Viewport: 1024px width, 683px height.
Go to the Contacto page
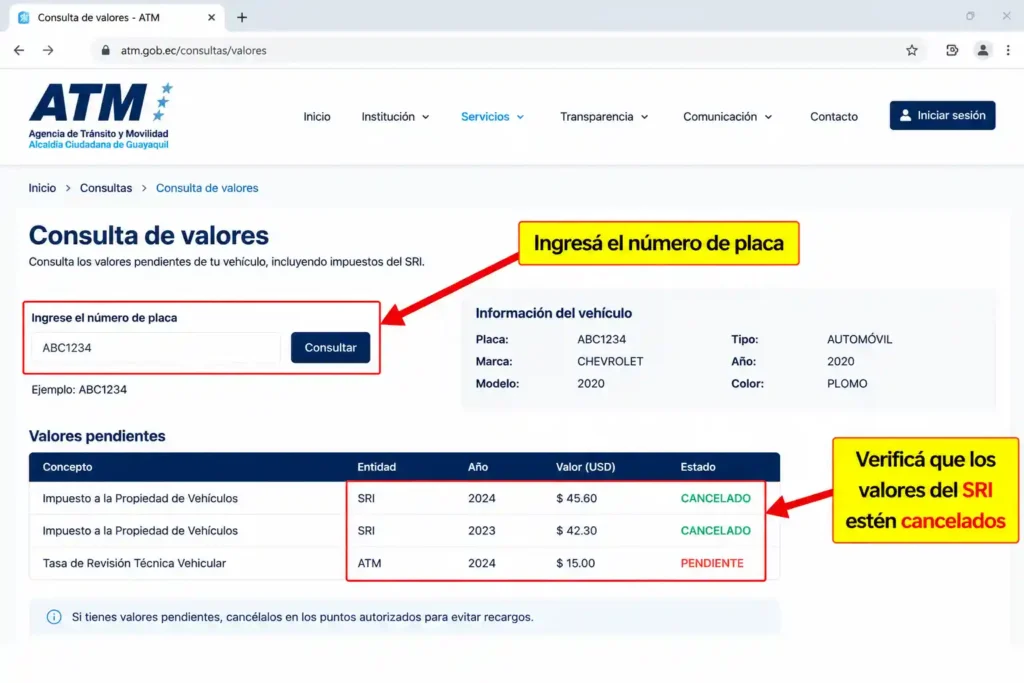(x=834, y=116)
